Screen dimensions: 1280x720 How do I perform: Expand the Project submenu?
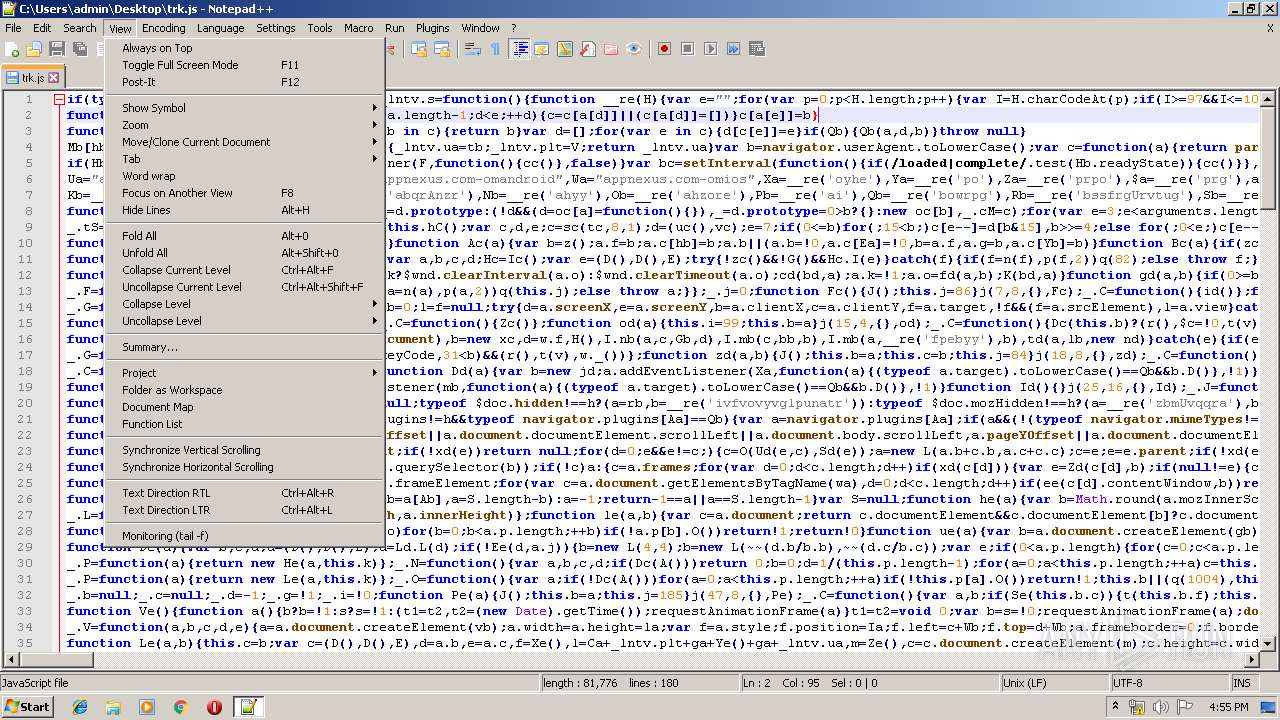245,373
